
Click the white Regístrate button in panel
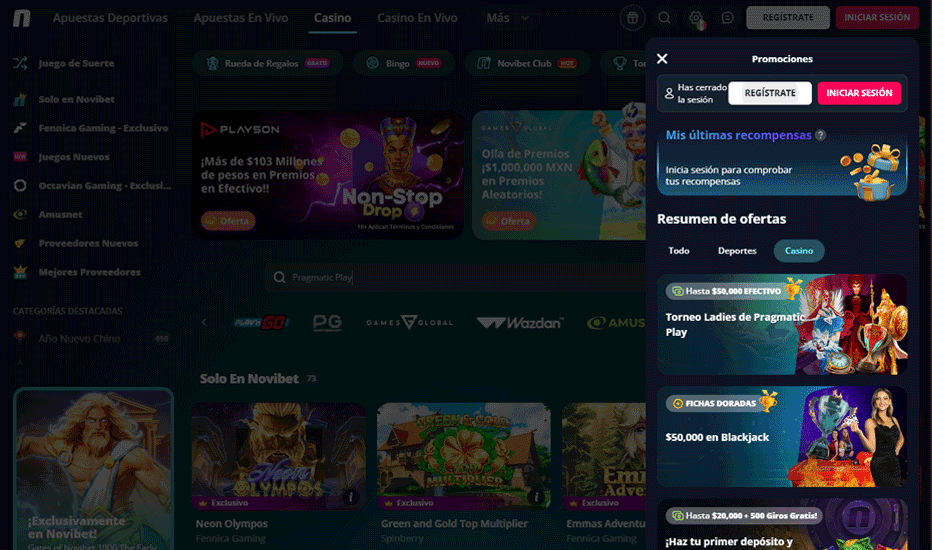tap(770, 93)
